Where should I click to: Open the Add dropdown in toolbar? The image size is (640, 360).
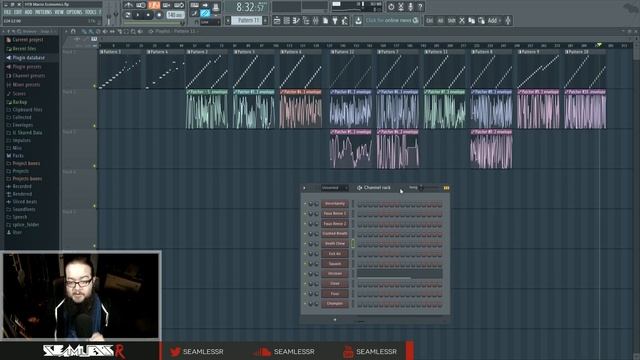coord(494,20)
